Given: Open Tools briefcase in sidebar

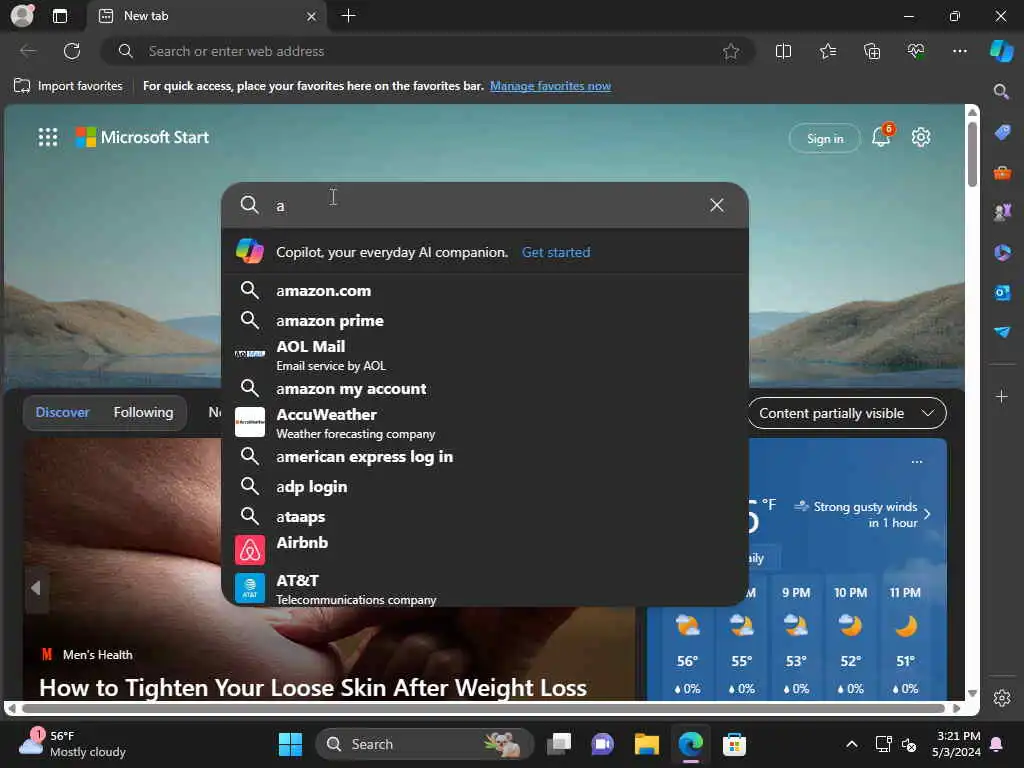Looking at the screenshot, I should click(1002, 172).
